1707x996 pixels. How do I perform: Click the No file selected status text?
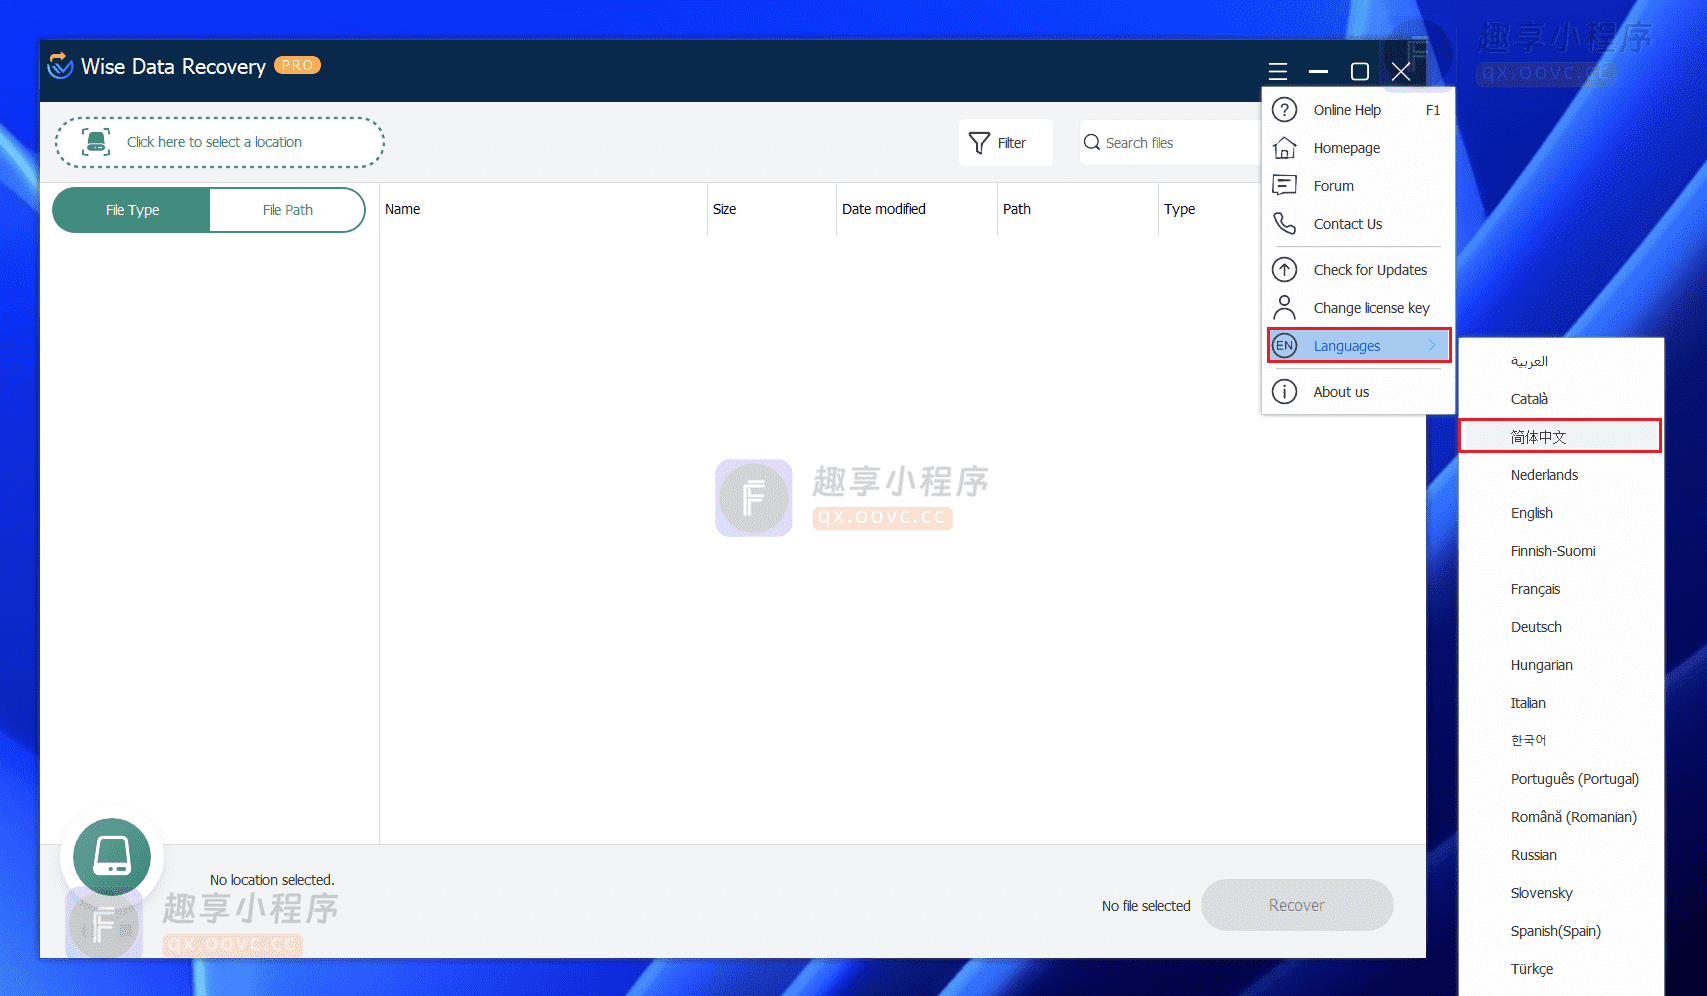click(x=1146, y=906)
